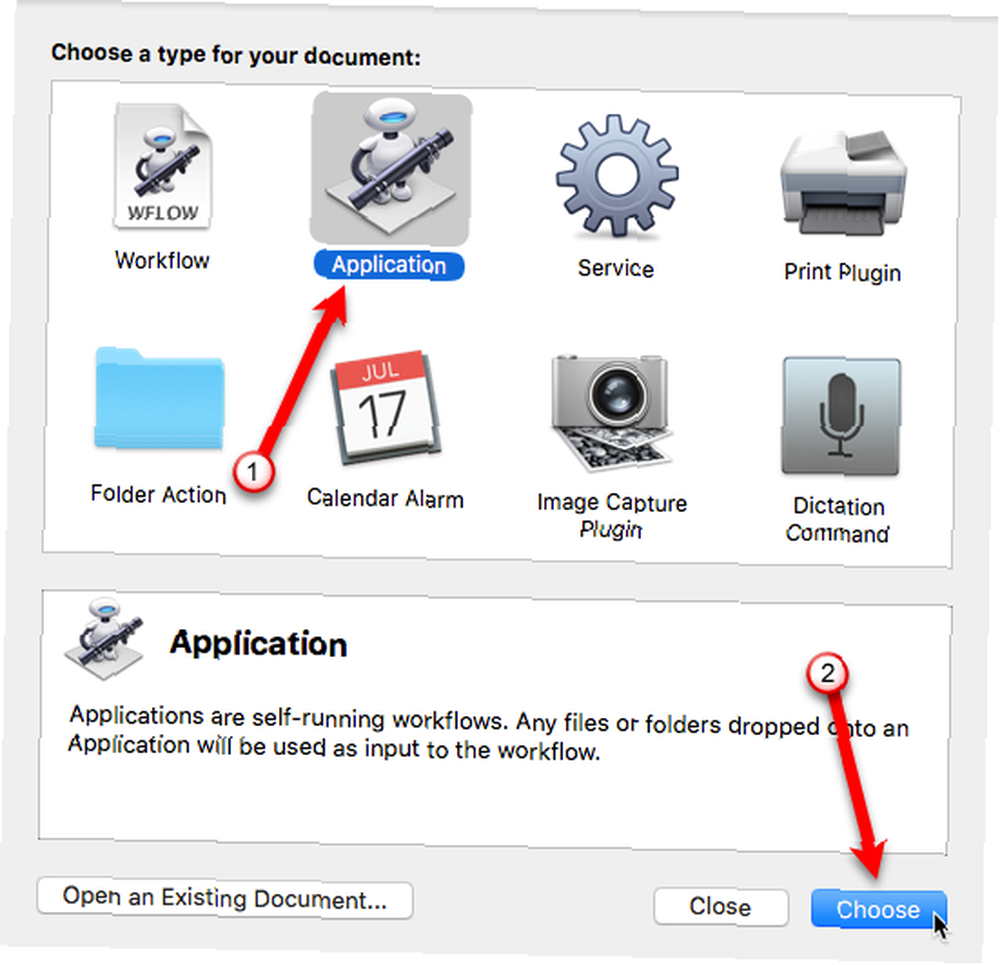Click the Close button
This screenshot has height=965, width=1000.
point(721,906)
